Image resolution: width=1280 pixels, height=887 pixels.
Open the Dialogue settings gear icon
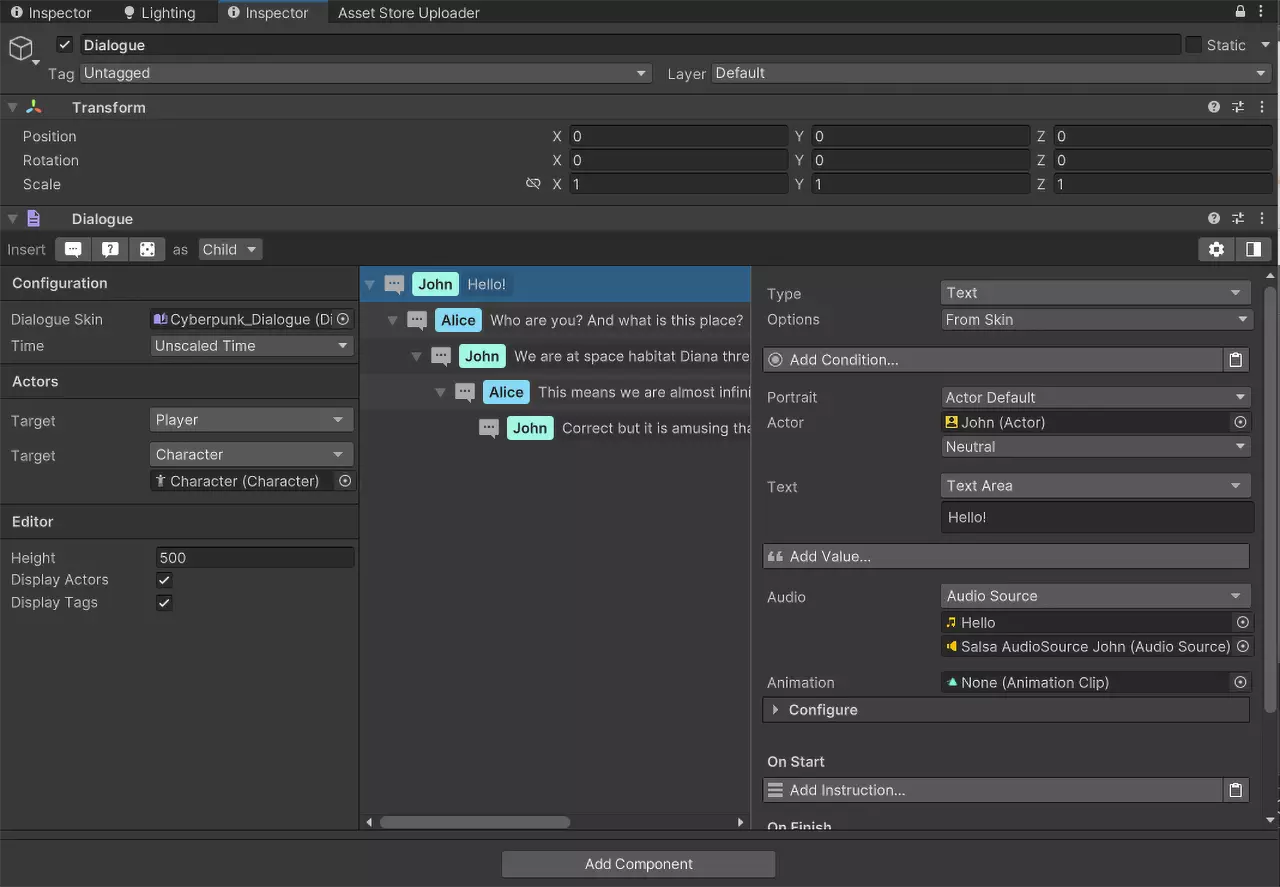coord(1216,250)
